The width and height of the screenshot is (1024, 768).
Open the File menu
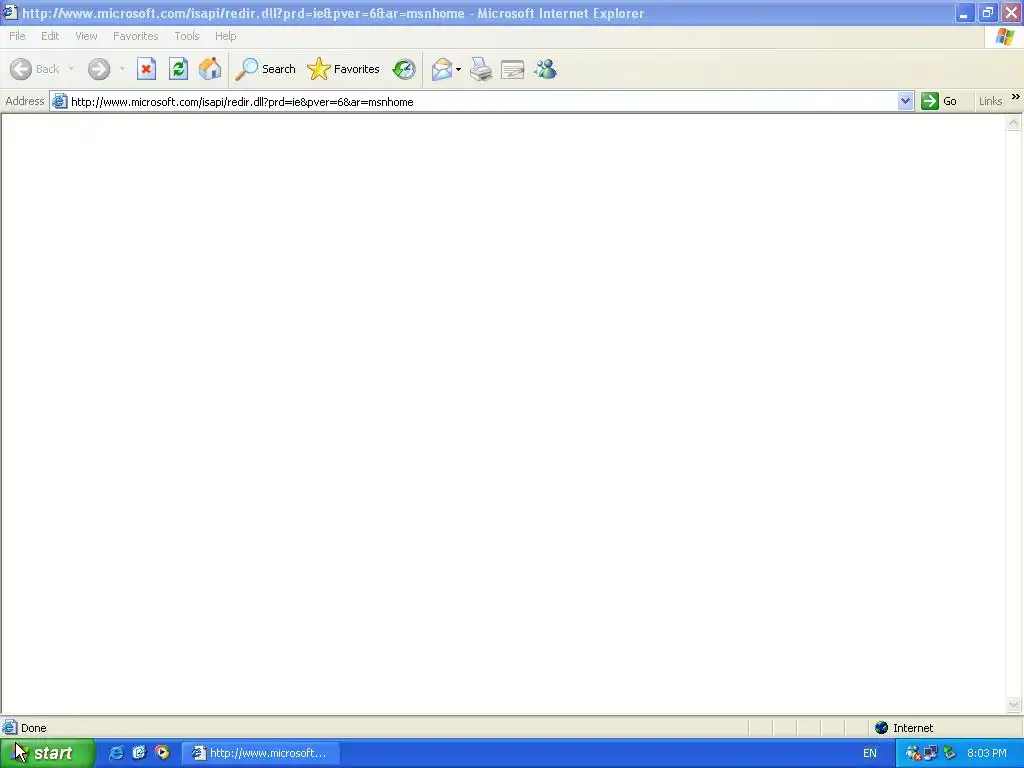coord(17,36)
